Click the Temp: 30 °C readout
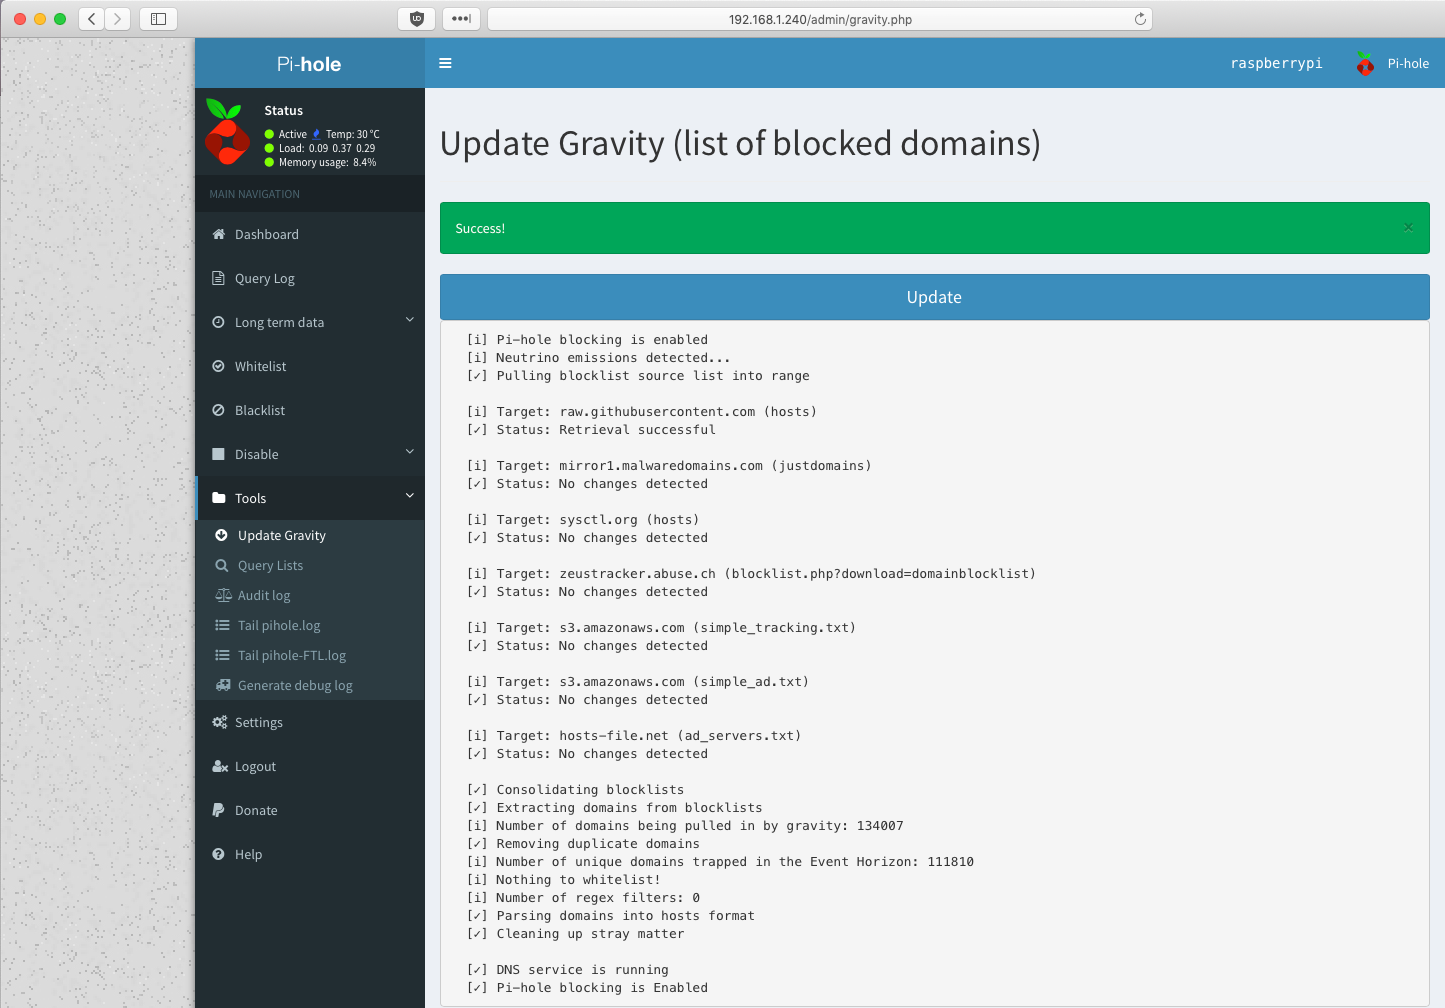 click(352, 134)
